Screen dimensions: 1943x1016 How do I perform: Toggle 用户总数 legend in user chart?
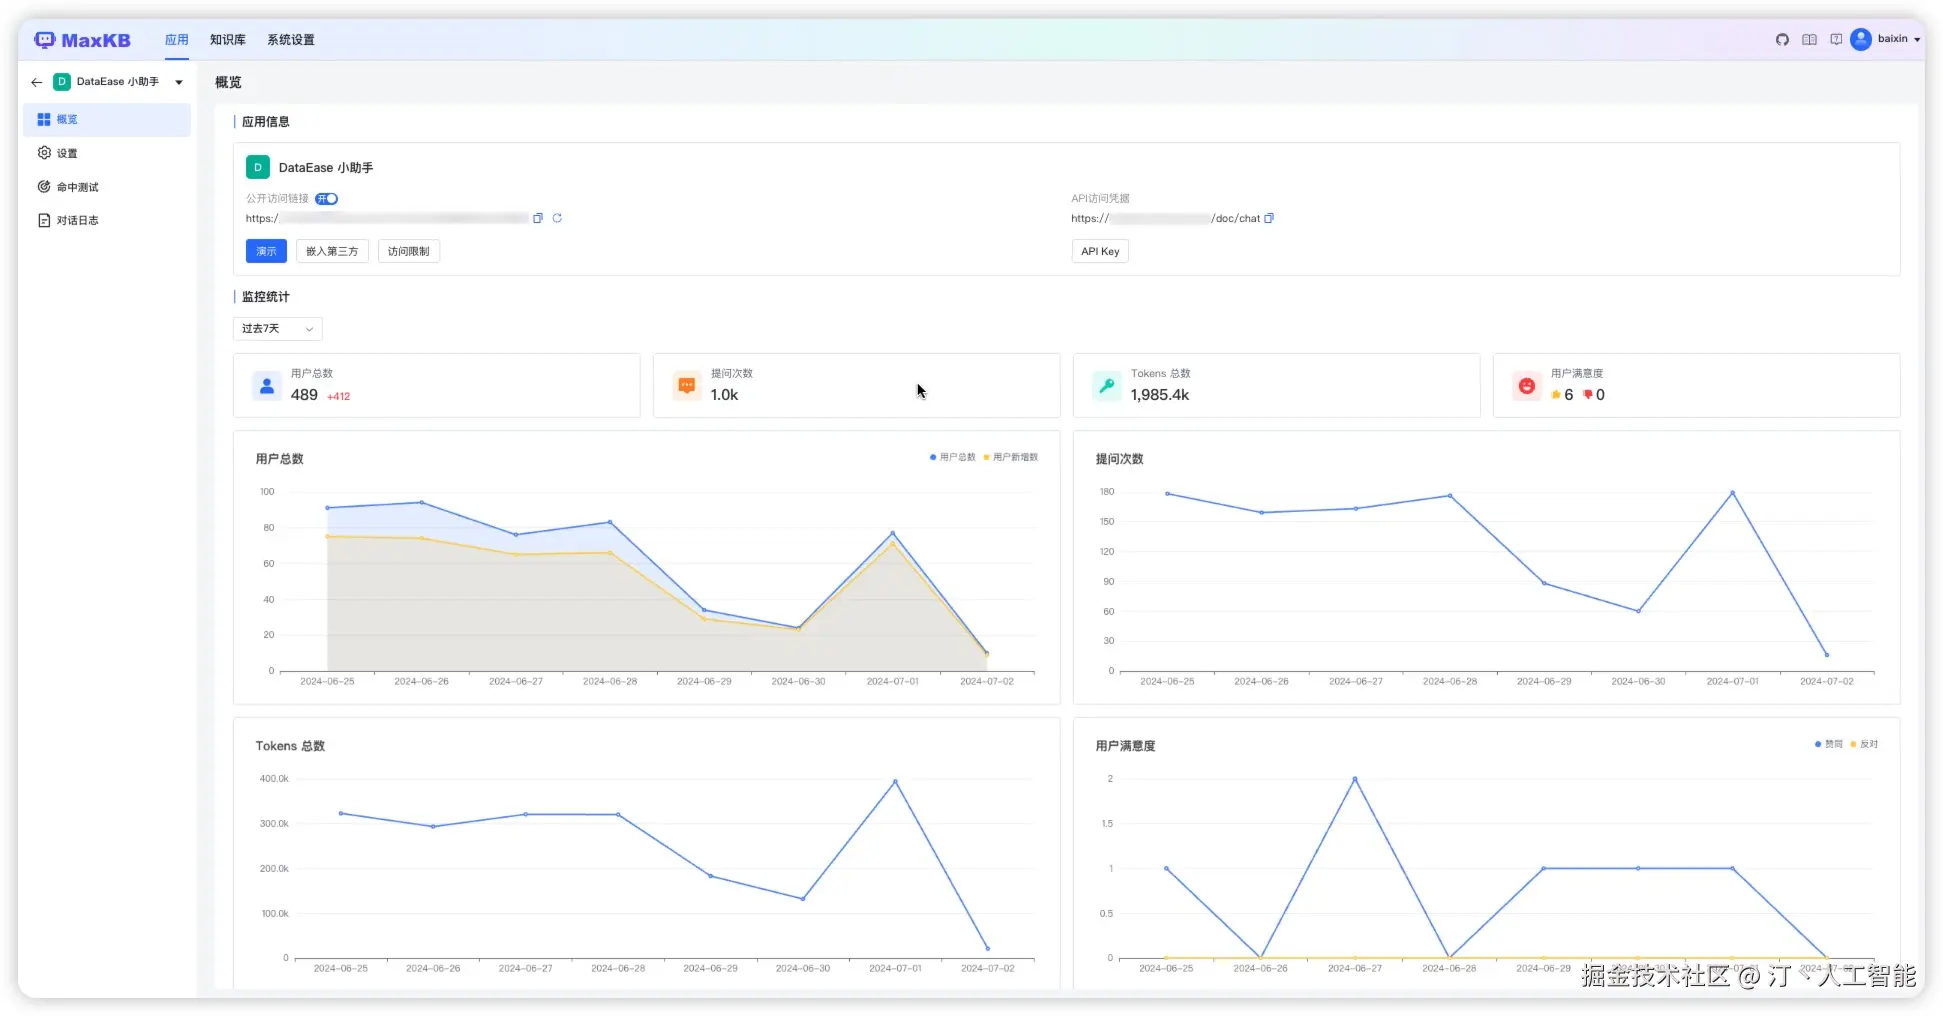(x=953, y=457)
